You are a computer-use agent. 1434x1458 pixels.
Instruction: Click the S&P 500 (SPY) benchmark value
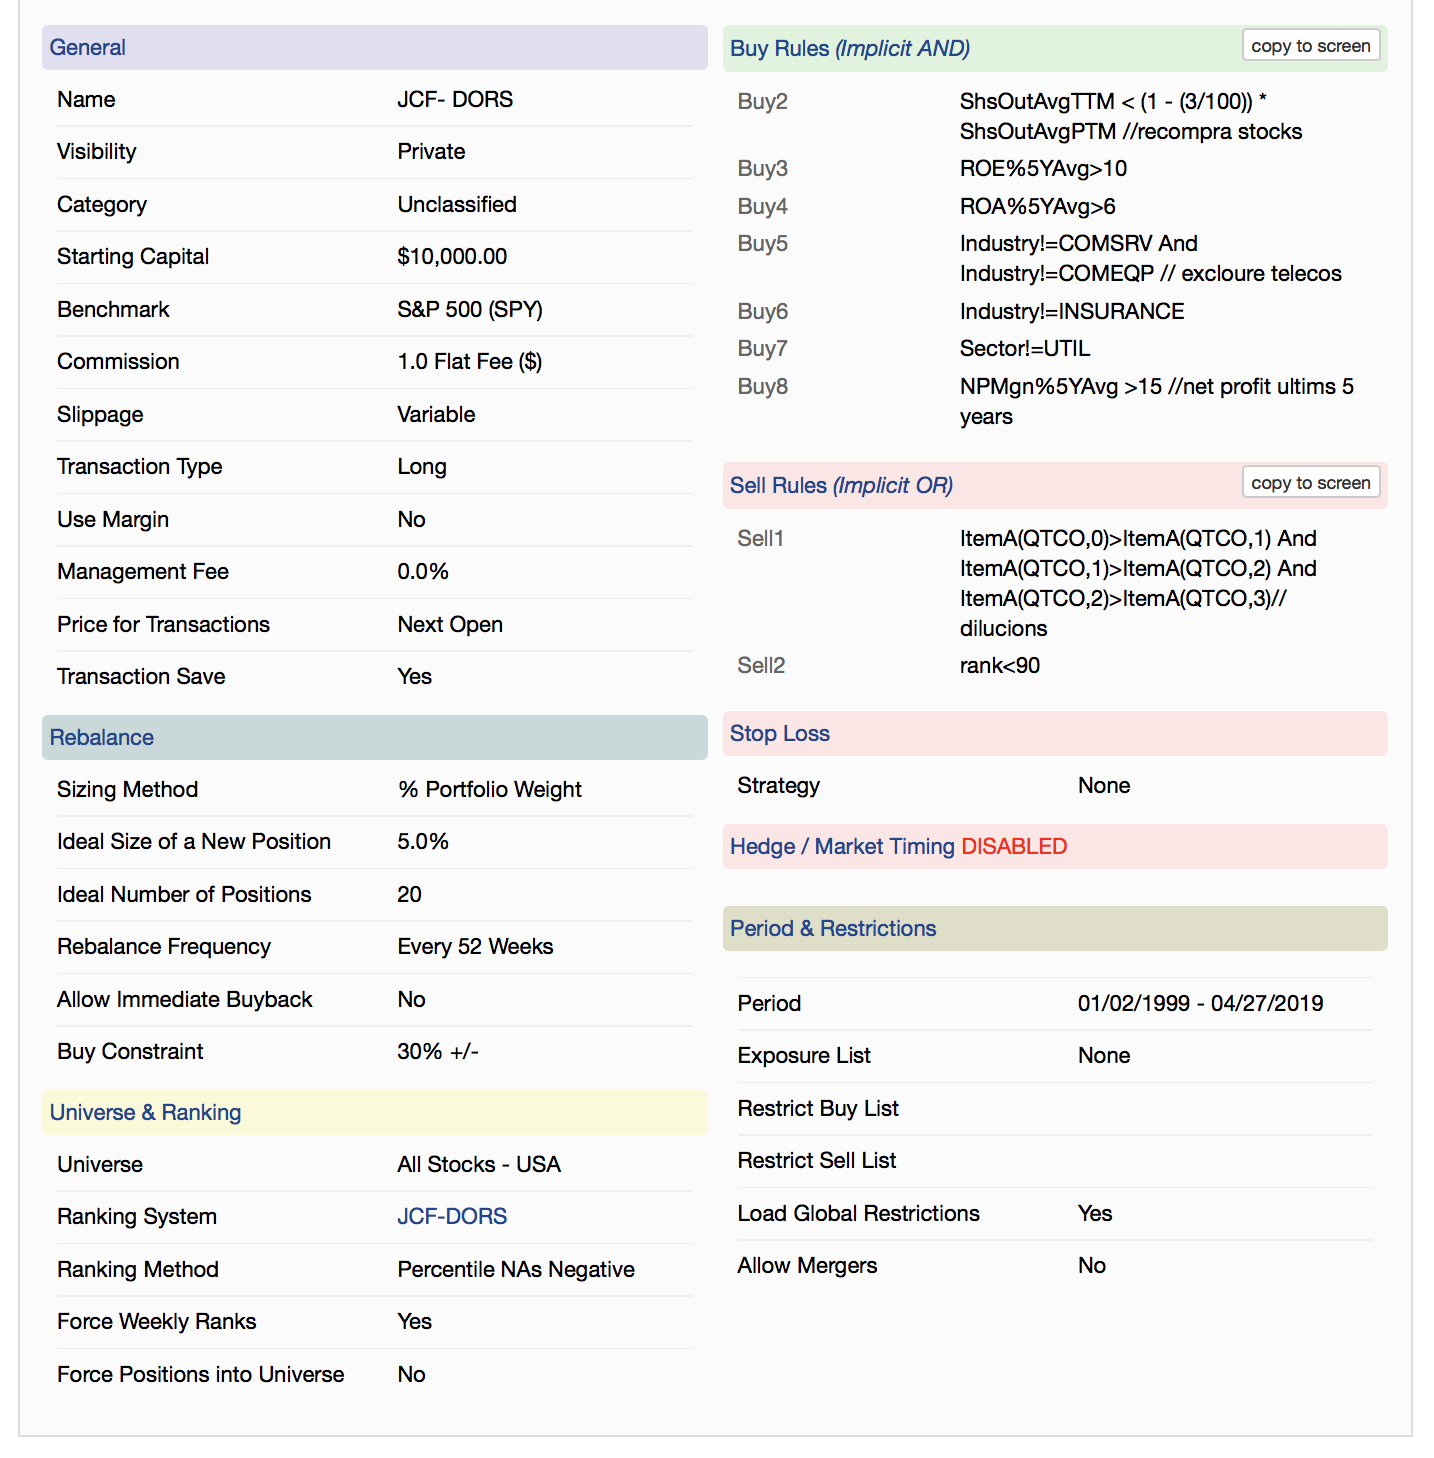point(470,309)
